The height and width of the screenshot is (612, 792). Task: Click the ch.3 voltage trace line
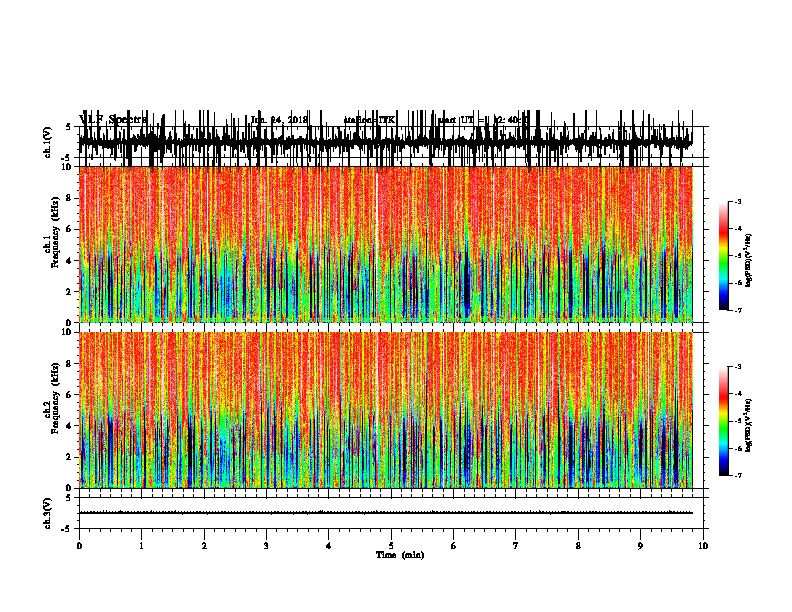pos(386,513)
